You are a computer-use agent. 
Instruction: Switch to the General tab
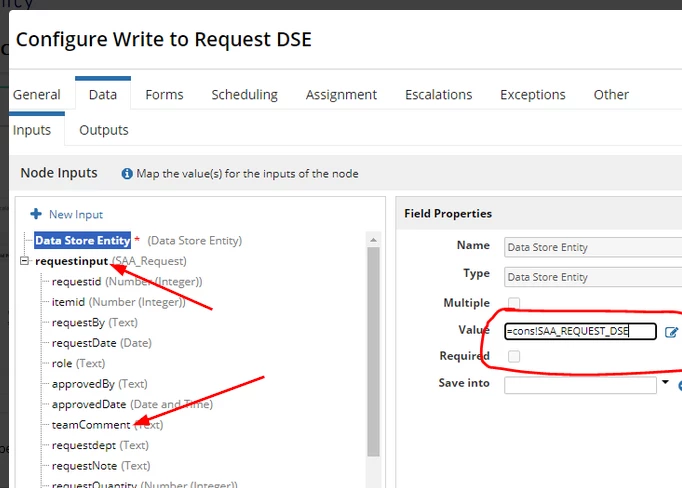(37, 94)
